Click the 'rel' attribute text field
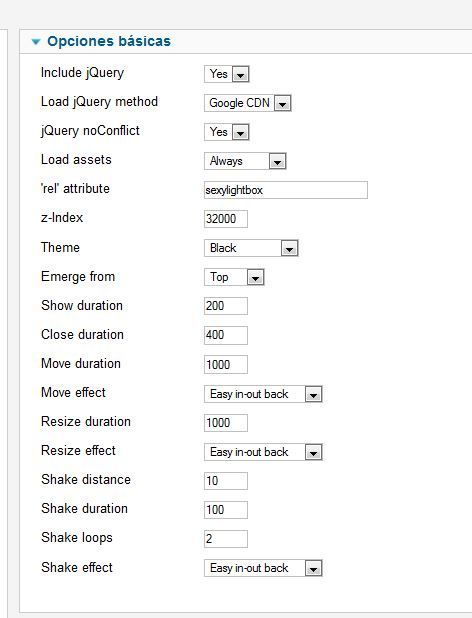This screenshot has width=472, height=618. (286, 190)
